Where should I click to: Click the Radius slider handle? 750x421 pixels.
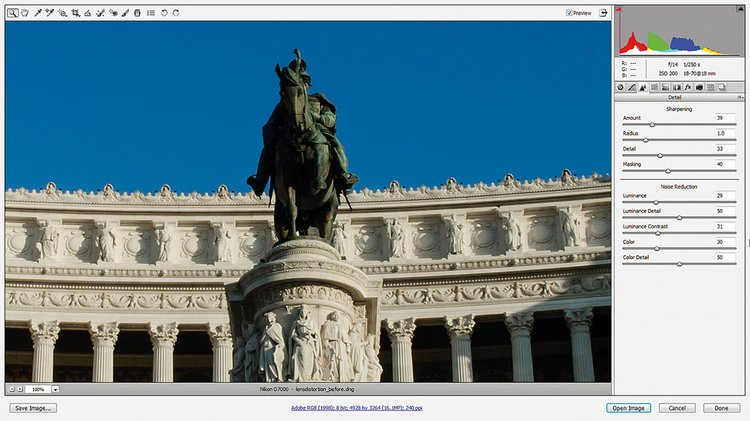click(x=645, y=140)
